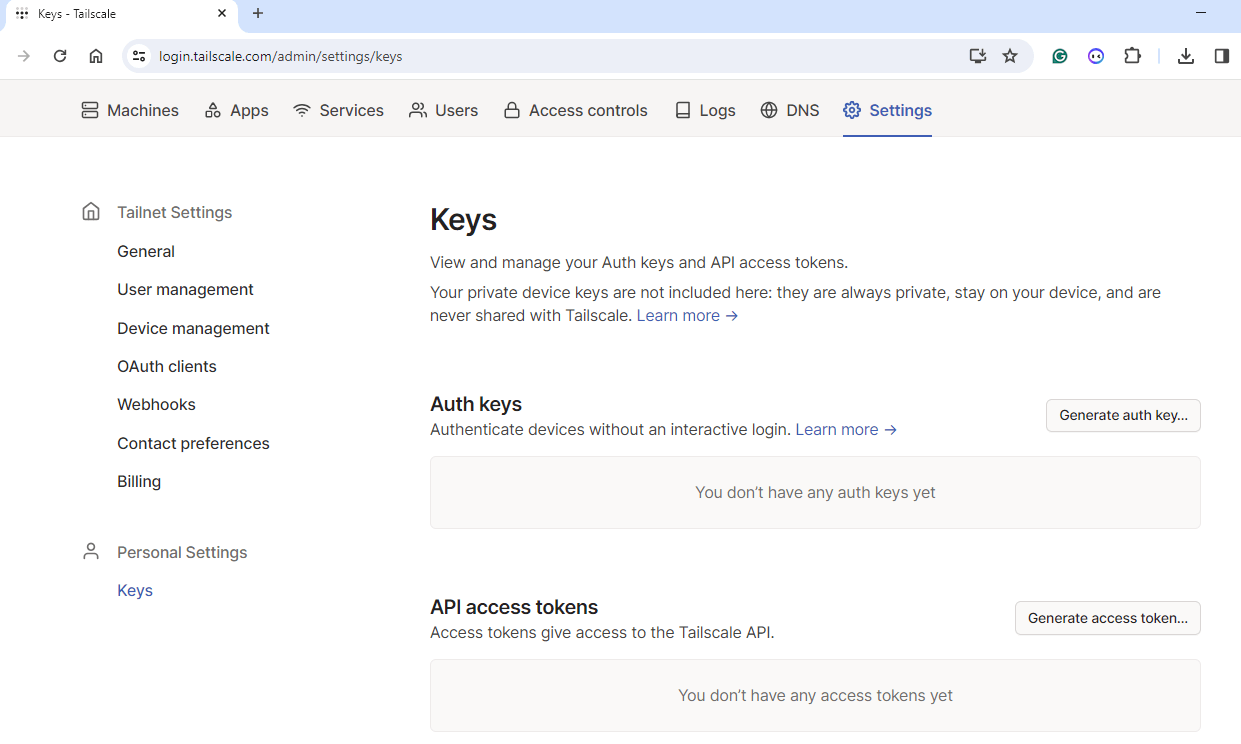Screen dimensions: 1241x744
Task: Click the Tailnet Settings section label
Action: [174, 212]
